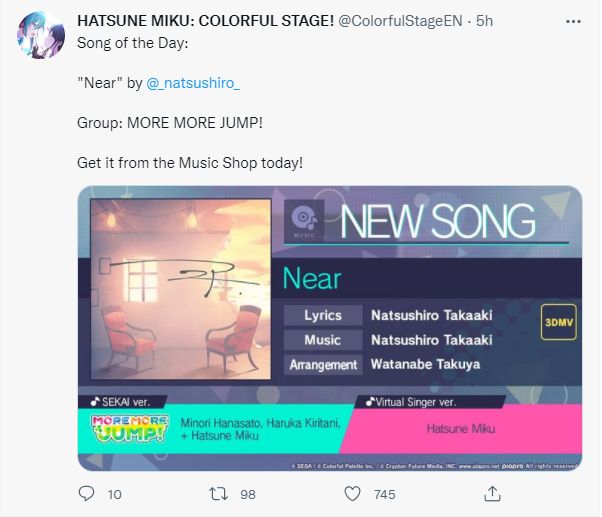Open the share tweet icon
The width and height of the screenshot is (602, 517).
pyautogui.click(x=492, y=494)
